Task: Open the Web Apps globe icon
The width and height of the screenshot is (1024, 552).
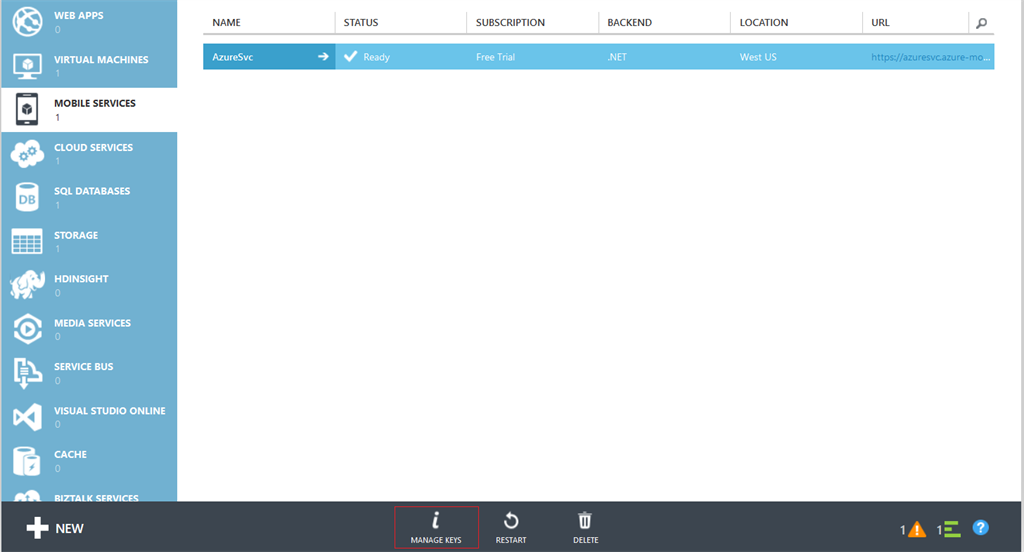Action: tap(27, 22)
